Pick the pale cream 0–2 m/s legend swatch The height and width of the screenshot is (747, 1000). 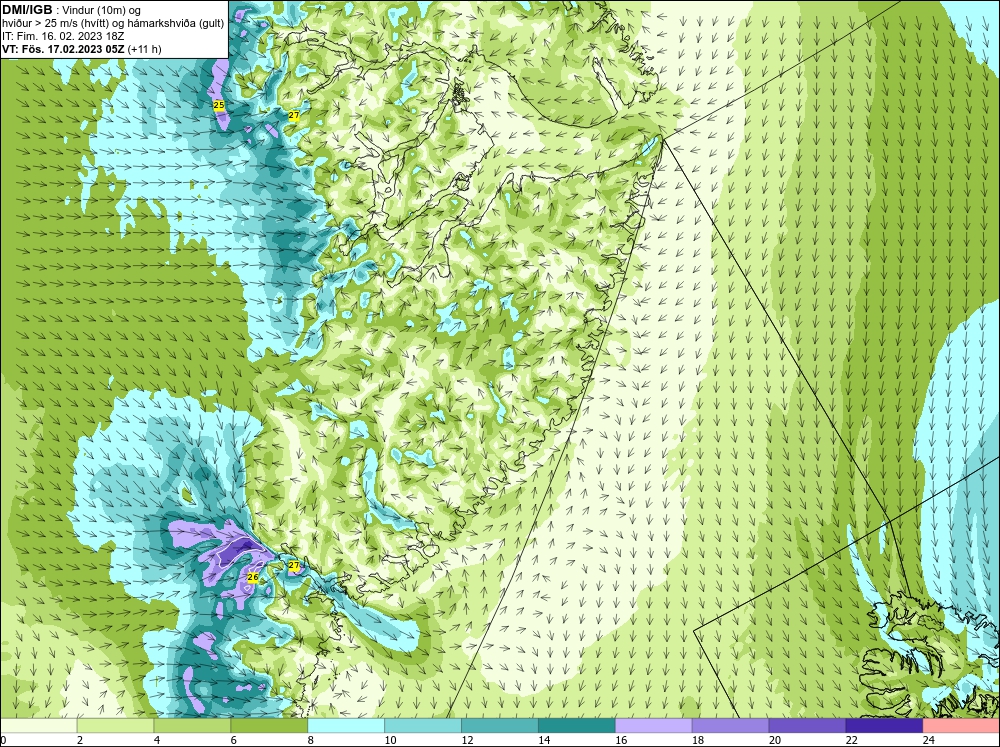pyautogui.click(x=38, y=726)
